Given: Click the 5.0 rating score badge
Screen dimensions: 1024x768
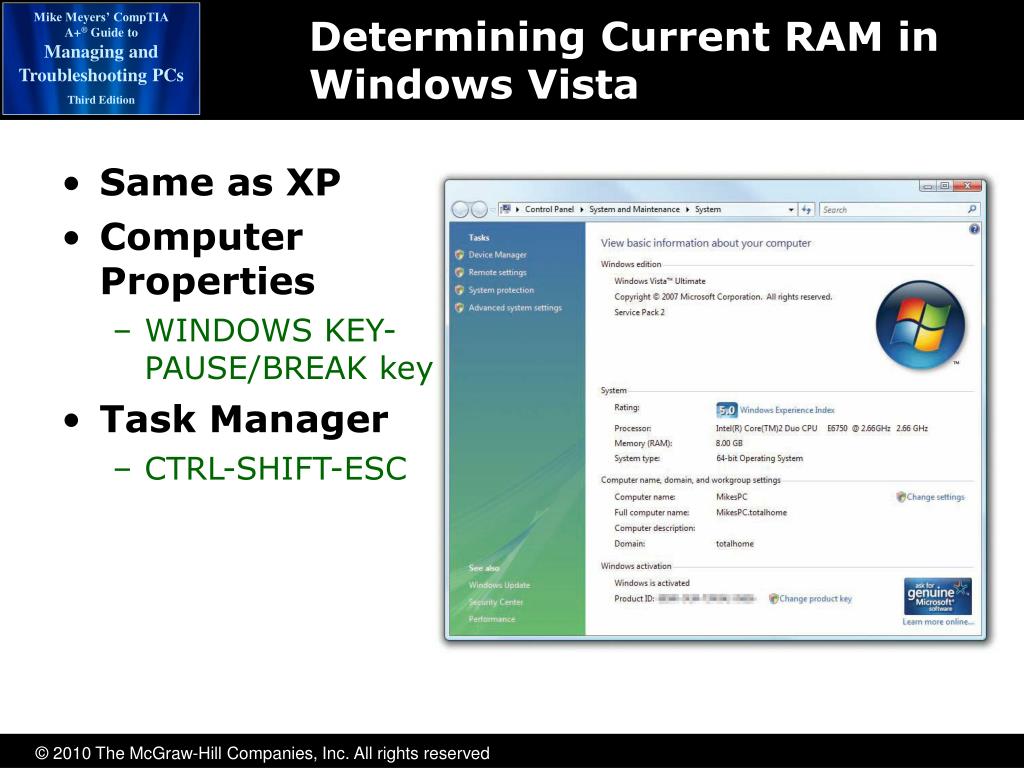Looking at the screenshot, I should [726, 410].
